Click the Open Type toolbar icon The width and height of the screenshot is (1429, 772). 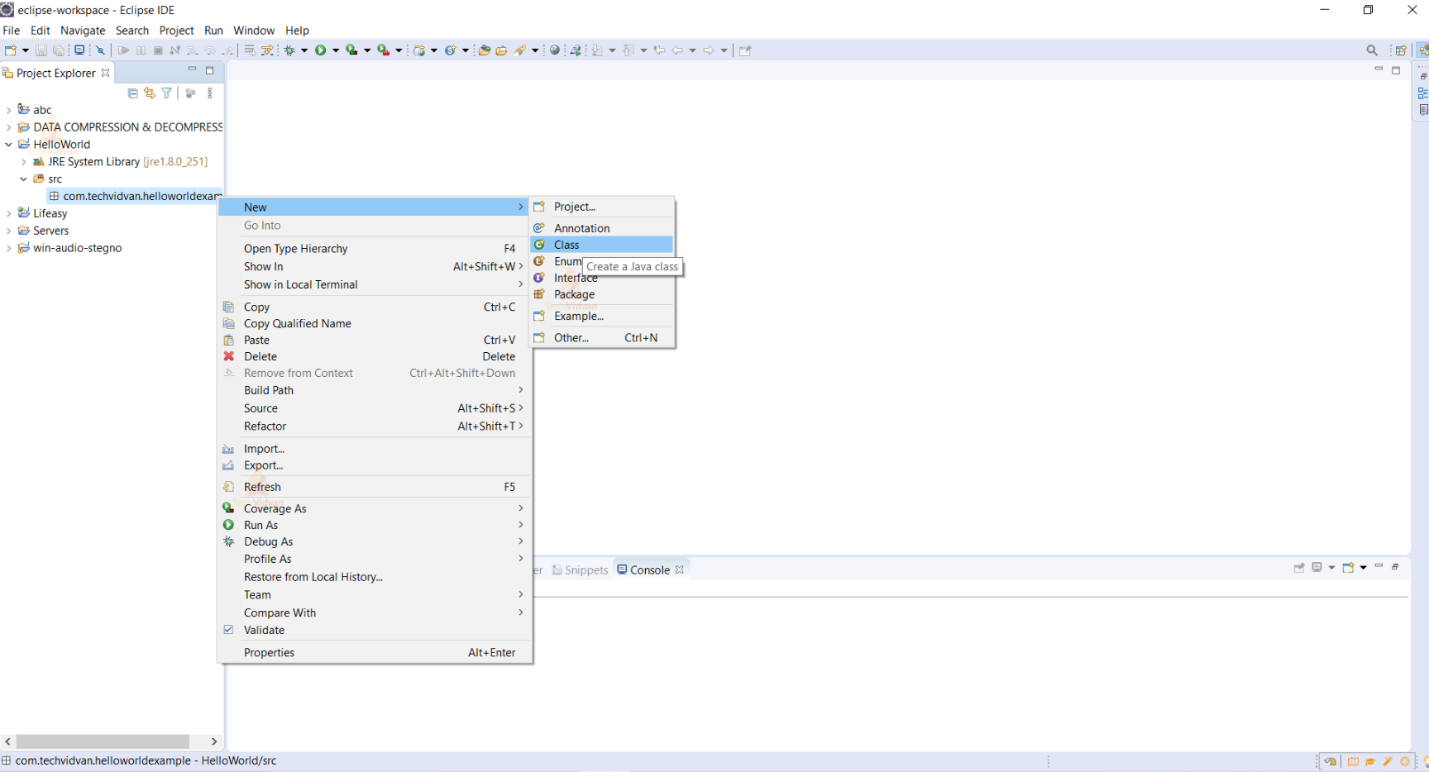483,50
